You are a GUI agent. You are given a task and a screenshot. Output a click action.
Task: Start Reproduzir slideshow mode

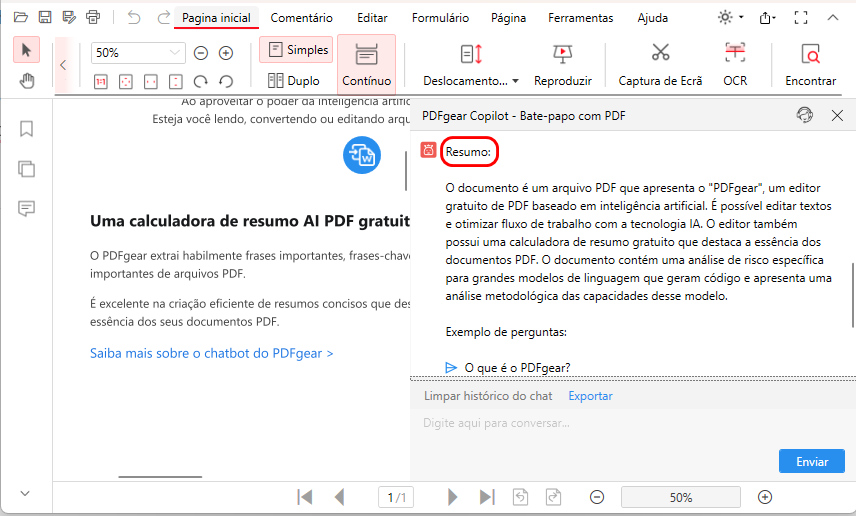(562, 64)
